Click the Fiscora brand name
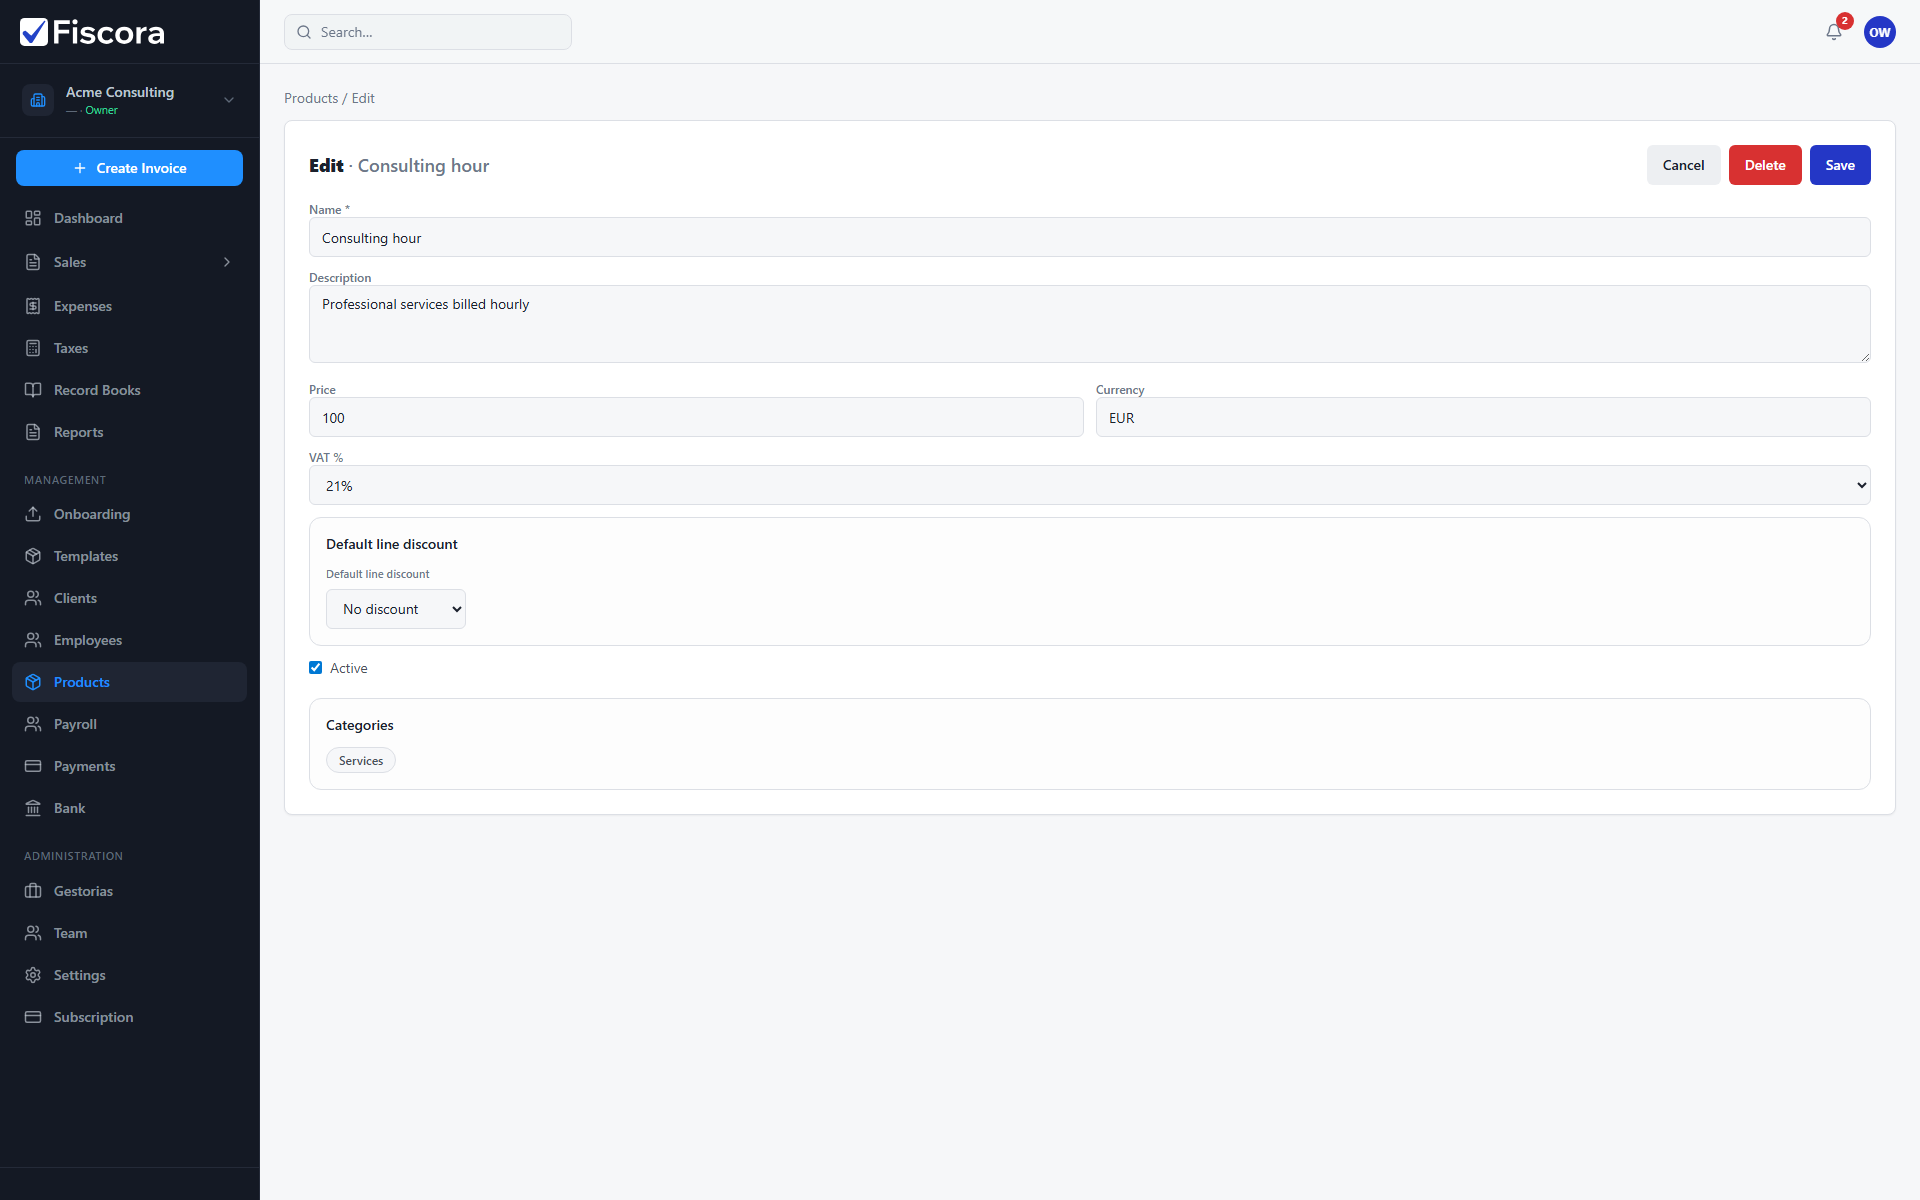The width and height of the screenshot is (1920, 1200). [108, 33]
